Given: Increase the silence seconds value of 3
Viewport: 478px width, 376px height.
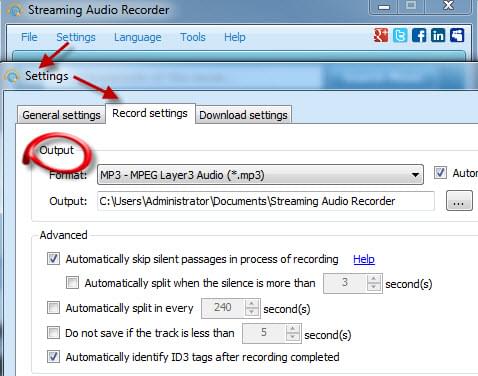Looking at the screenshot, I should coord(374,279).
